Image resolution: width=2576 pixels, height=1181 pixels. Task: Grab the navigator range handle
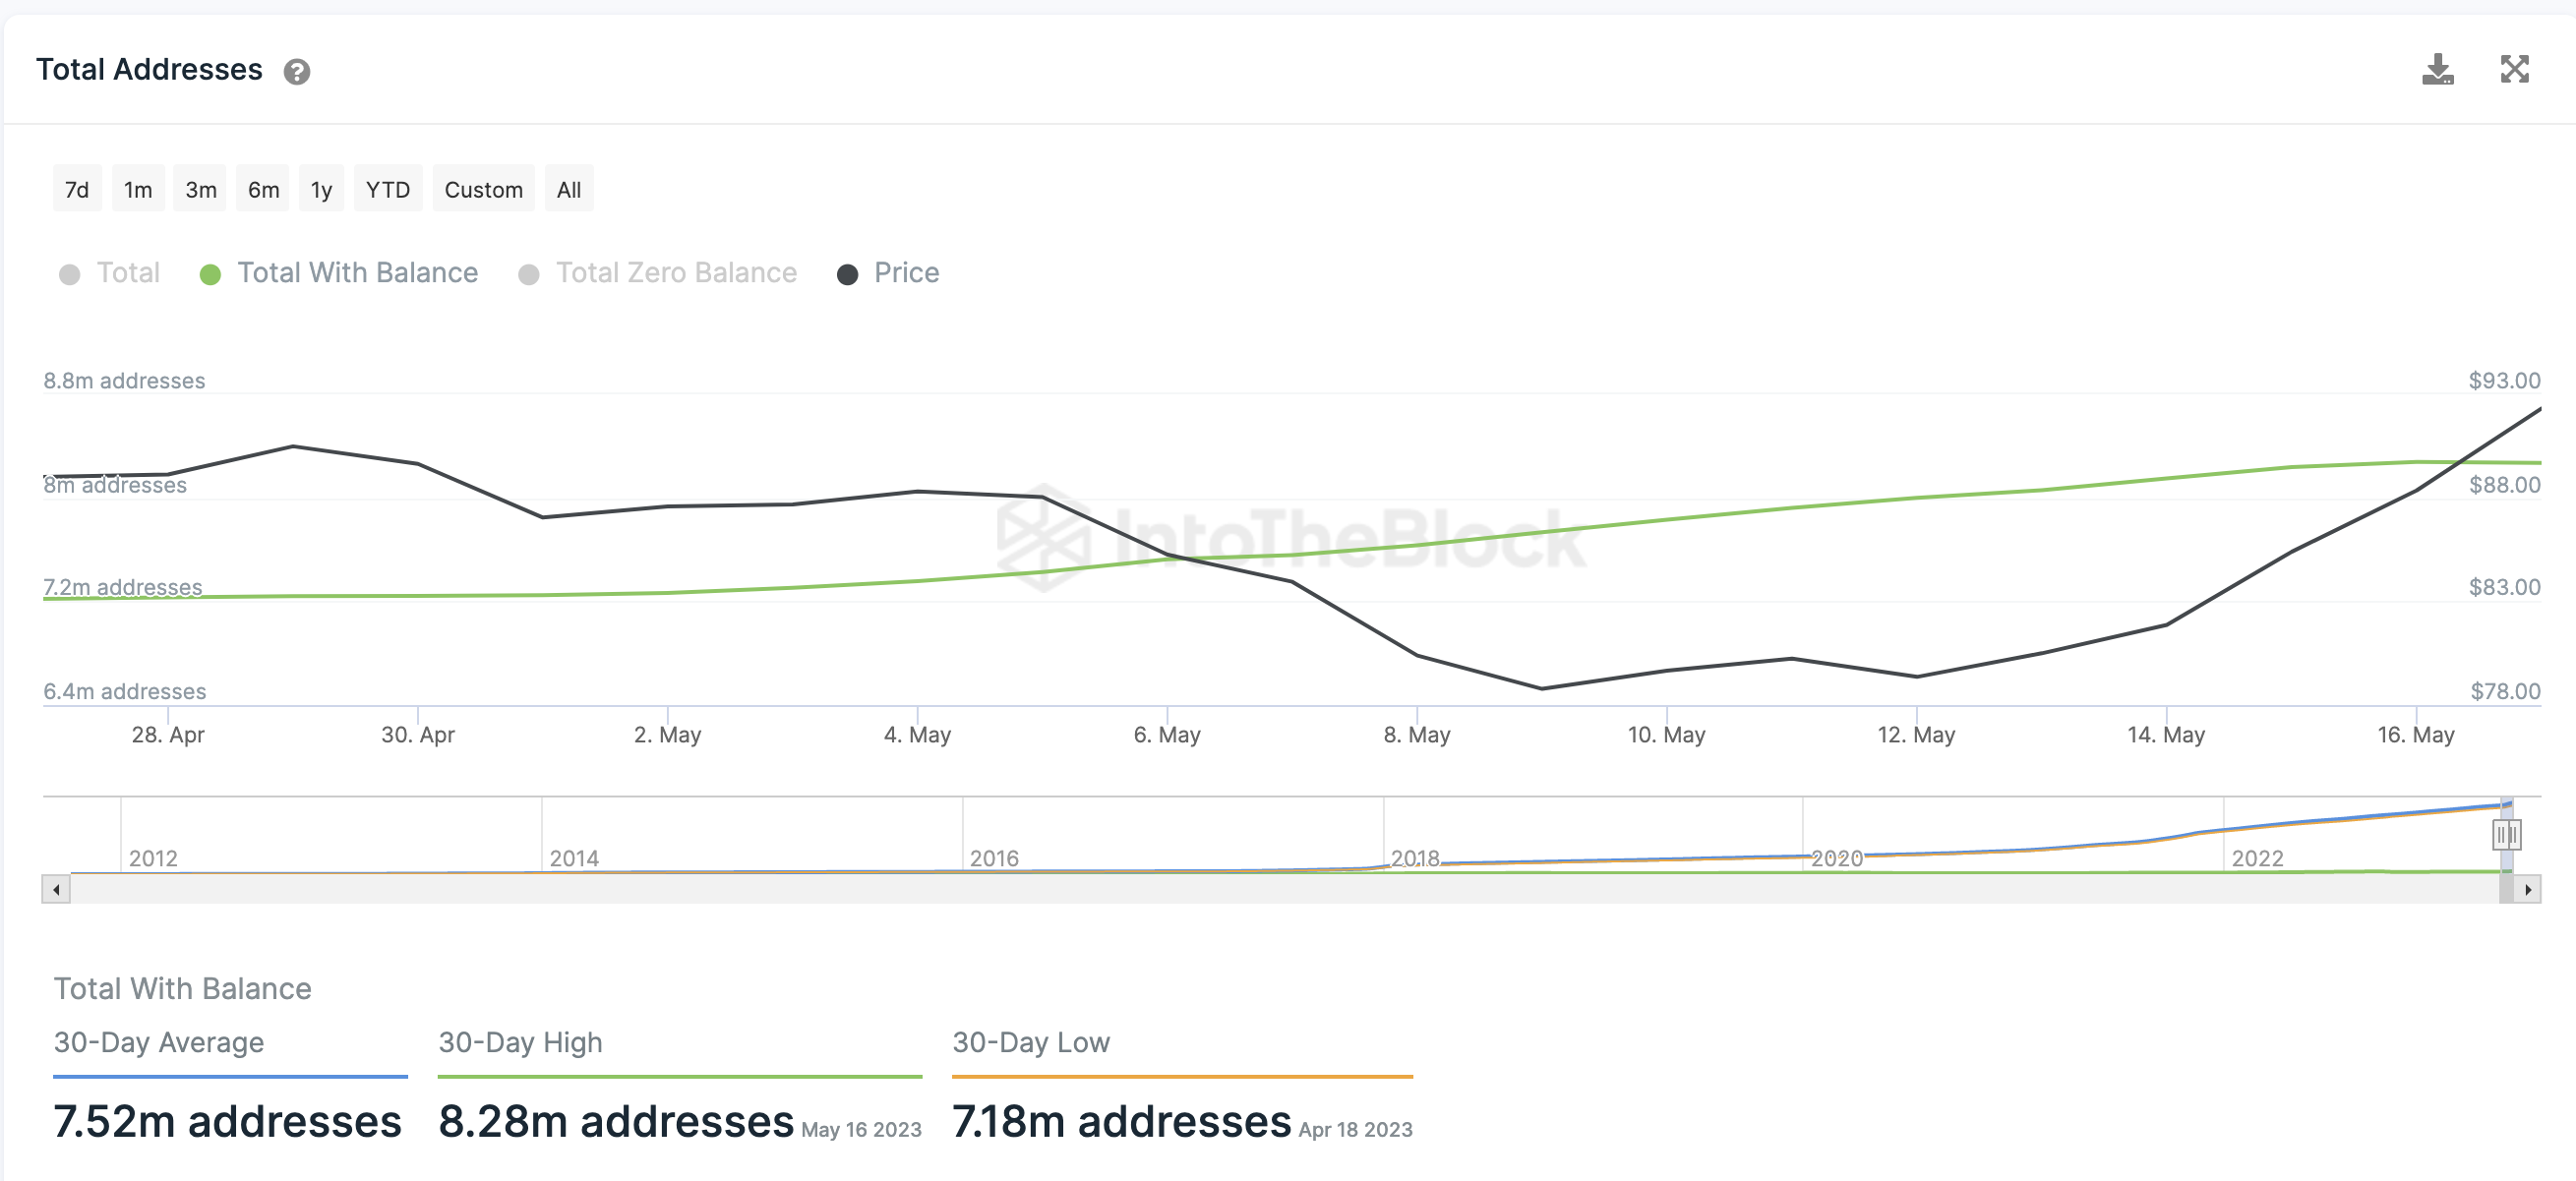coord(2505,834)
